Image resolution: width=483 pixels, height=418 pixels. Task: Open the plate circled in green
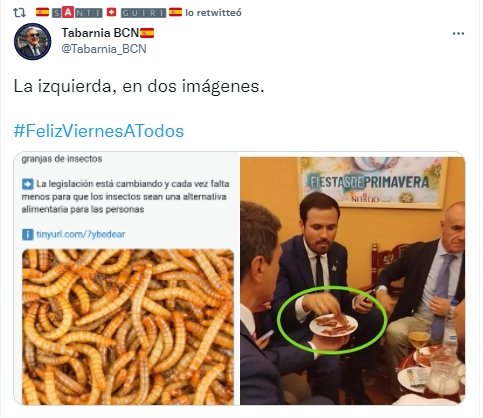pyautogui.click(x=333, y=326)
